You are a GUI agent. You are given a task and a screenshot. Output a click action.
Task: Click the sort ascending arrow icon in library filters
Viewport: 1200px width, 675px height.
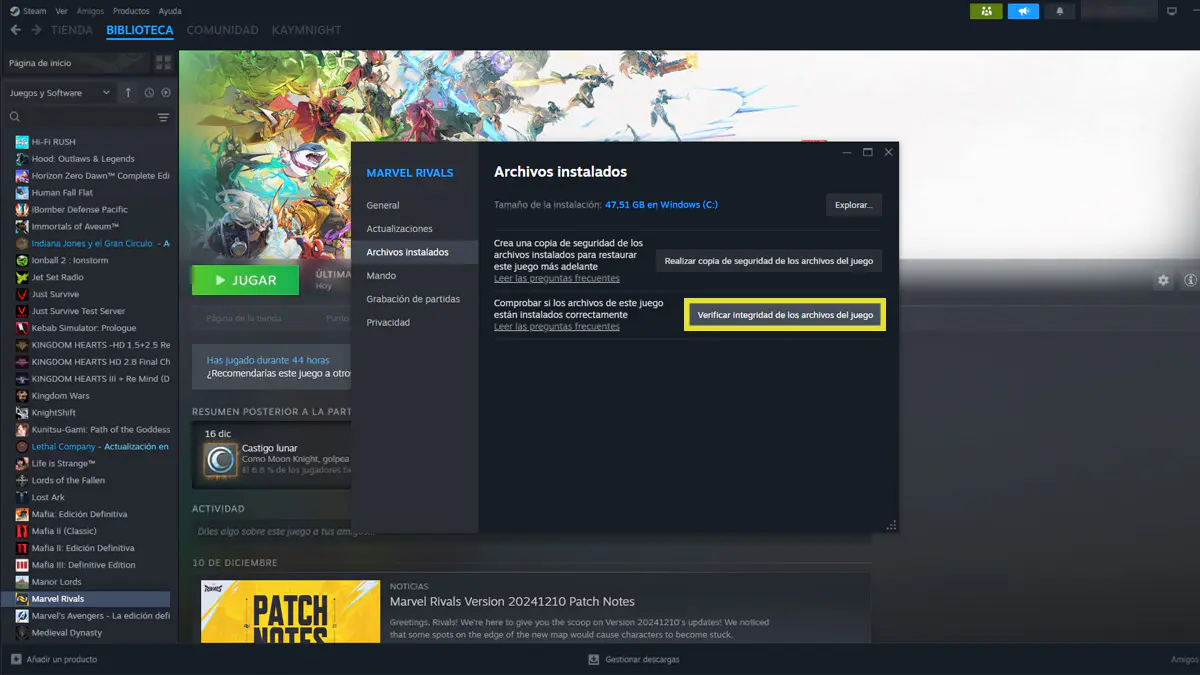click(128, 93)
